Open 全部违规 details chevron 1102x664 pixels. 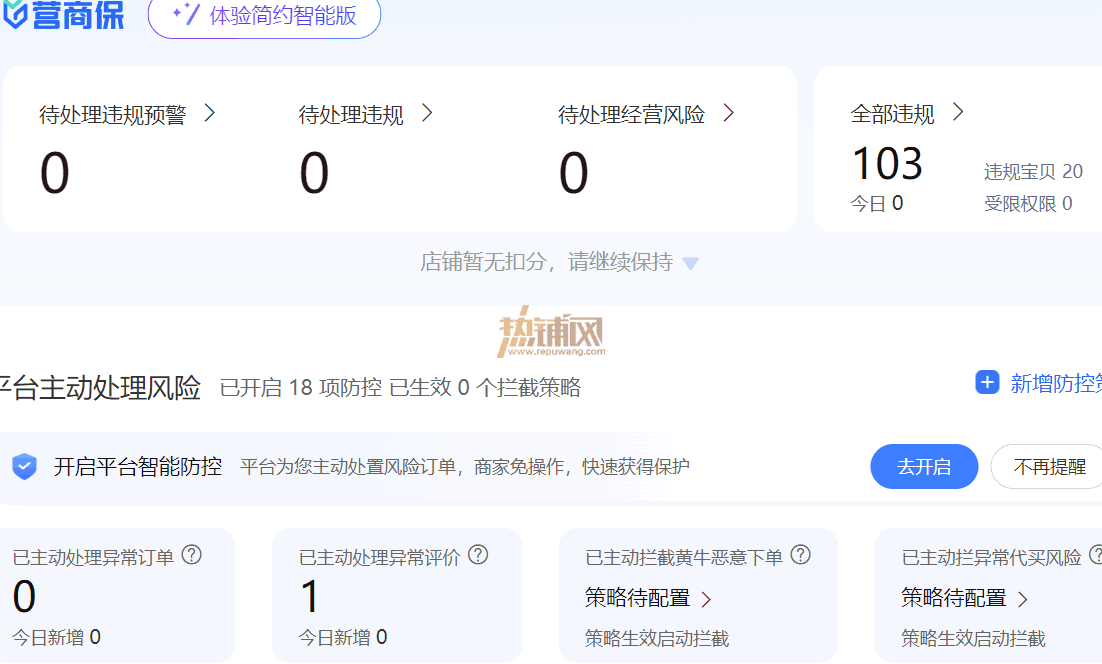(x=958, y=112)
